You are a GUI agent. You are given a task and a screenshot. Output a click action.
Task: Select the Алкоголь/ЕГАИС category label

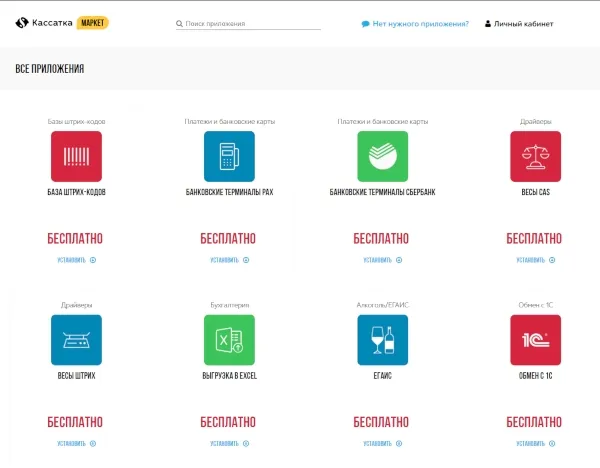tap(383, 305)
